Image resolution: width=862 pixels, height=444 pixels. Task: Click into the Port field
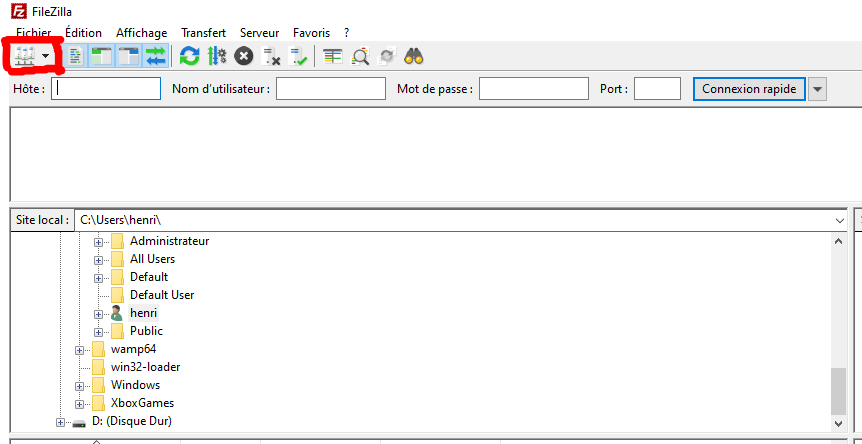point(657,88)
